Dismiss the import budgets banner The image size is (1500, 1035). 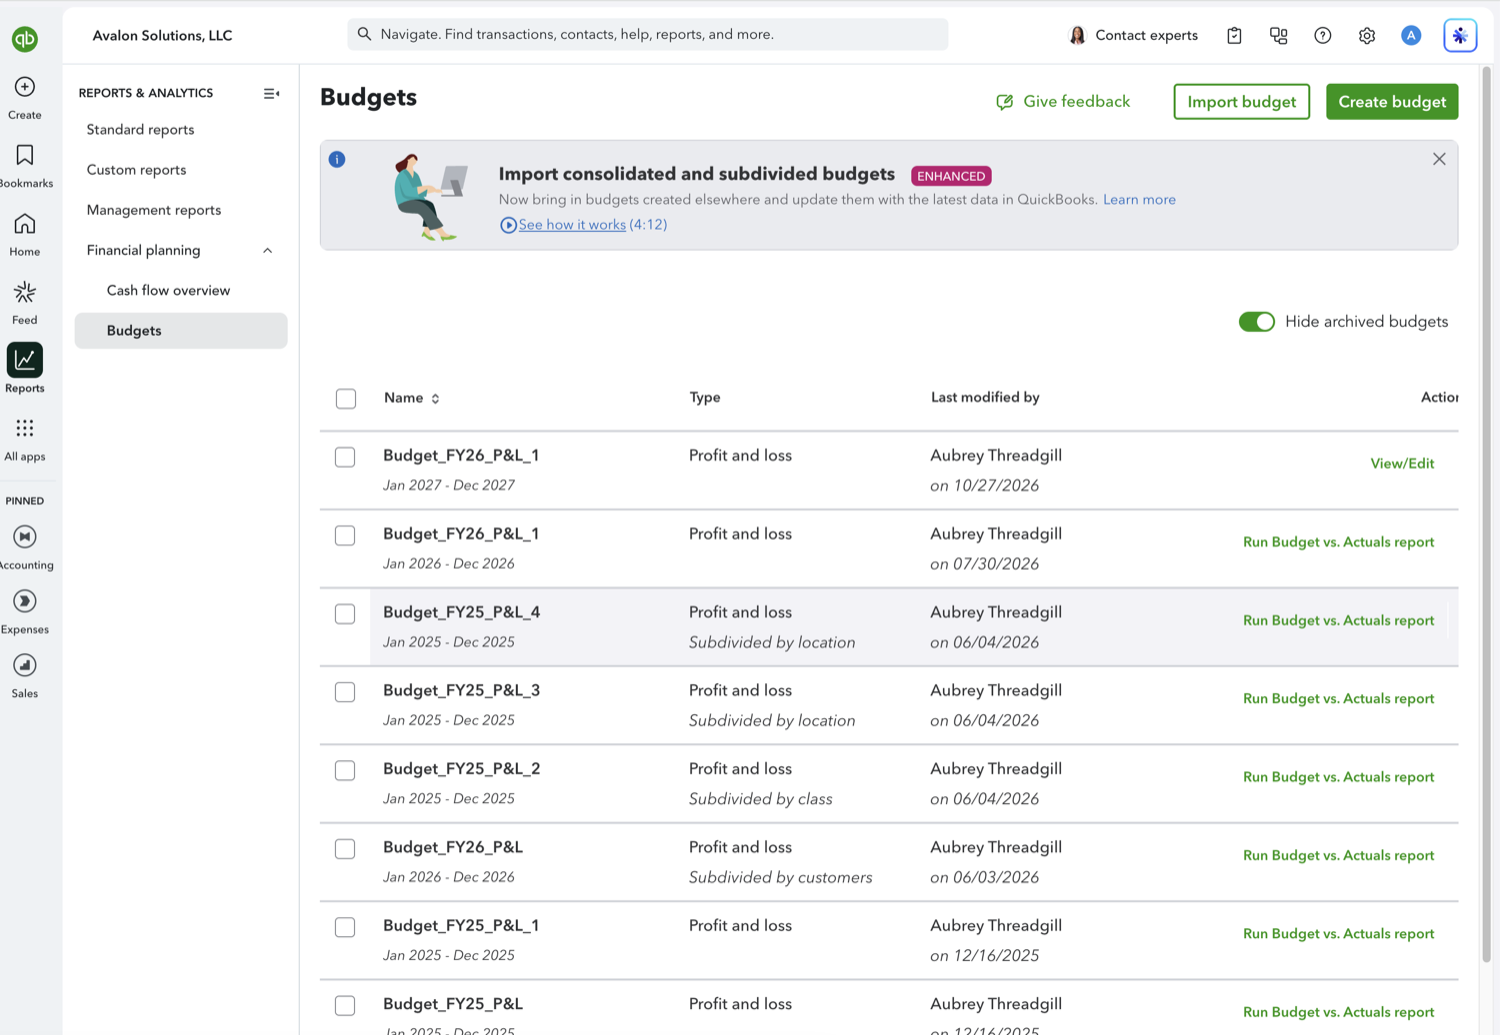[1439, 159]
